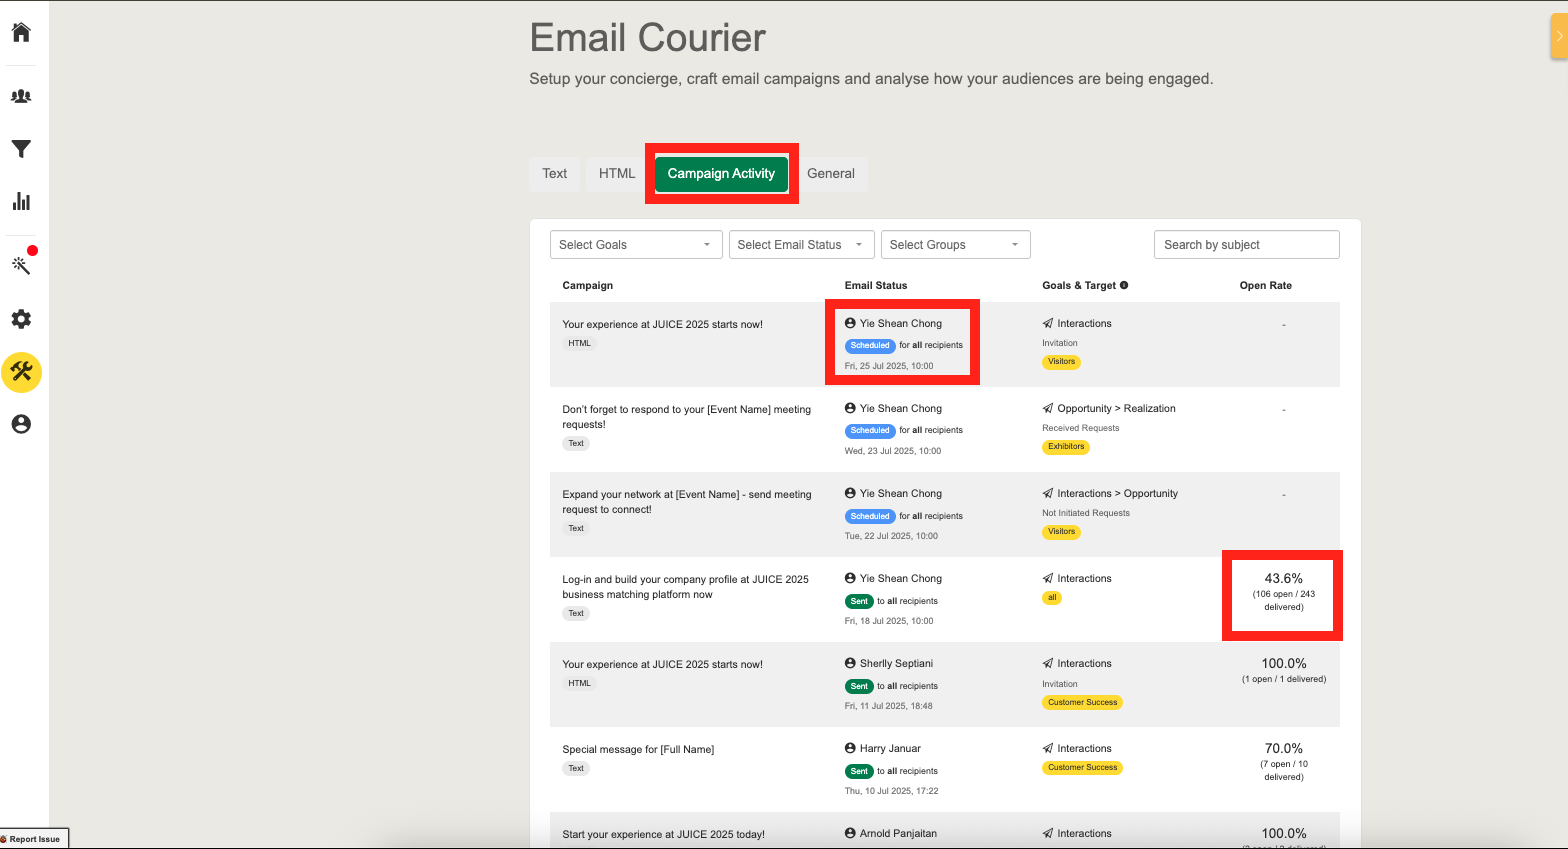Image resolution: width=1568 pixels, height=849 pixels.
Task: Click the yellow 'all' group tag
Action: click(x=1052, y=598)
